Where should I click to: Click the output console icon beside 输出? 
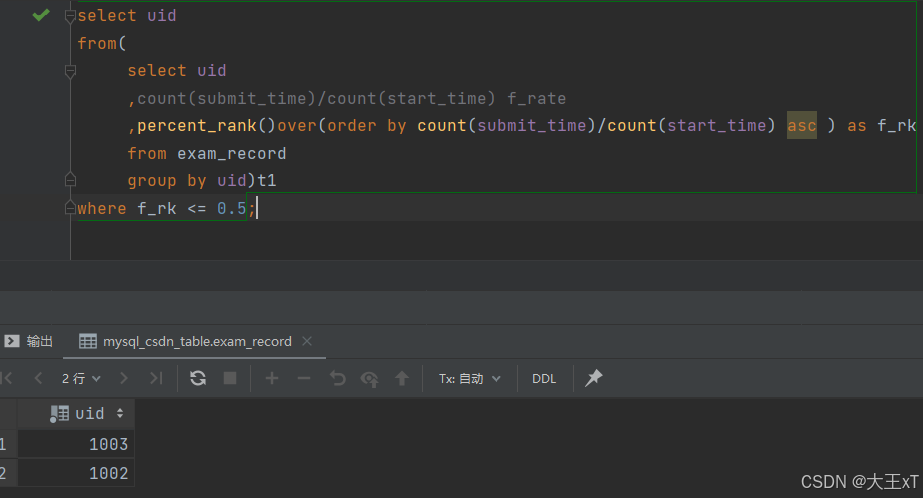click(12, 341)
